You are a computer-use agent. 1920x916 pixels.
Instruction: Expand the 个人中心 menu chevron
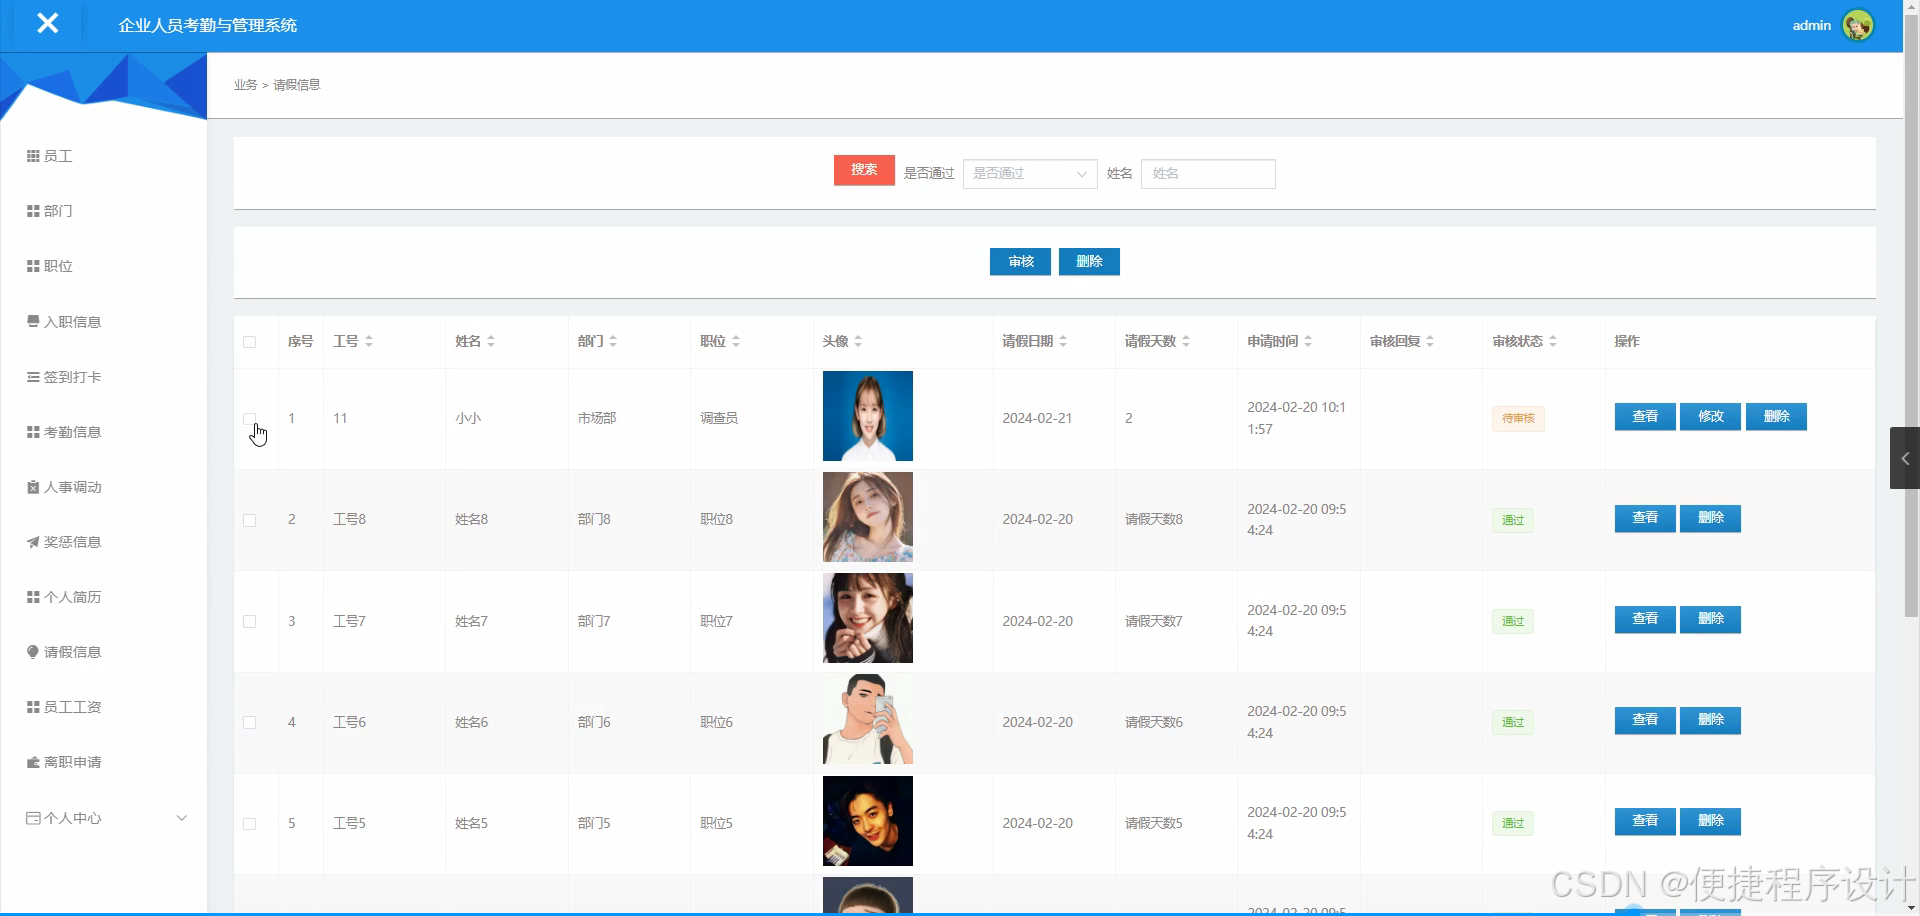click(x=182, y=818)
